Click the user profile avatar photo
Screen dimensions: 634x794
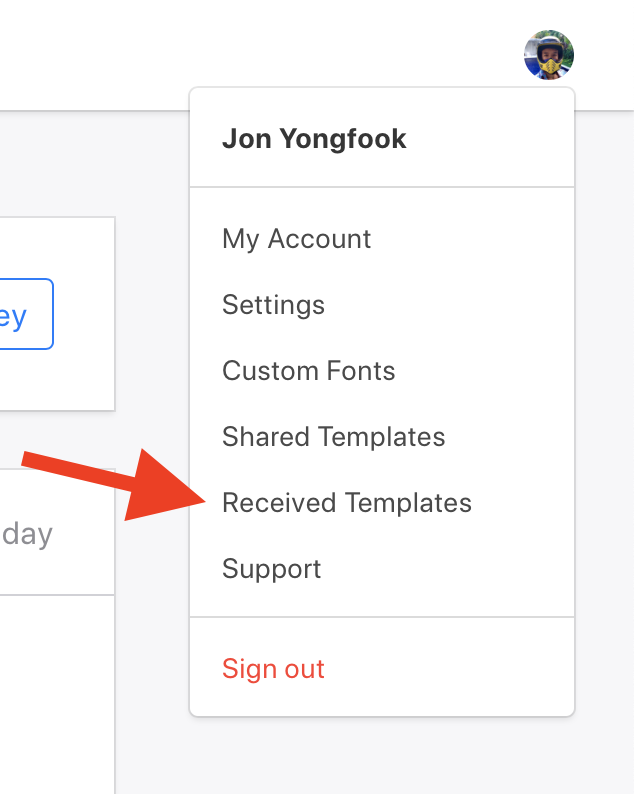[x=549, y=54]
